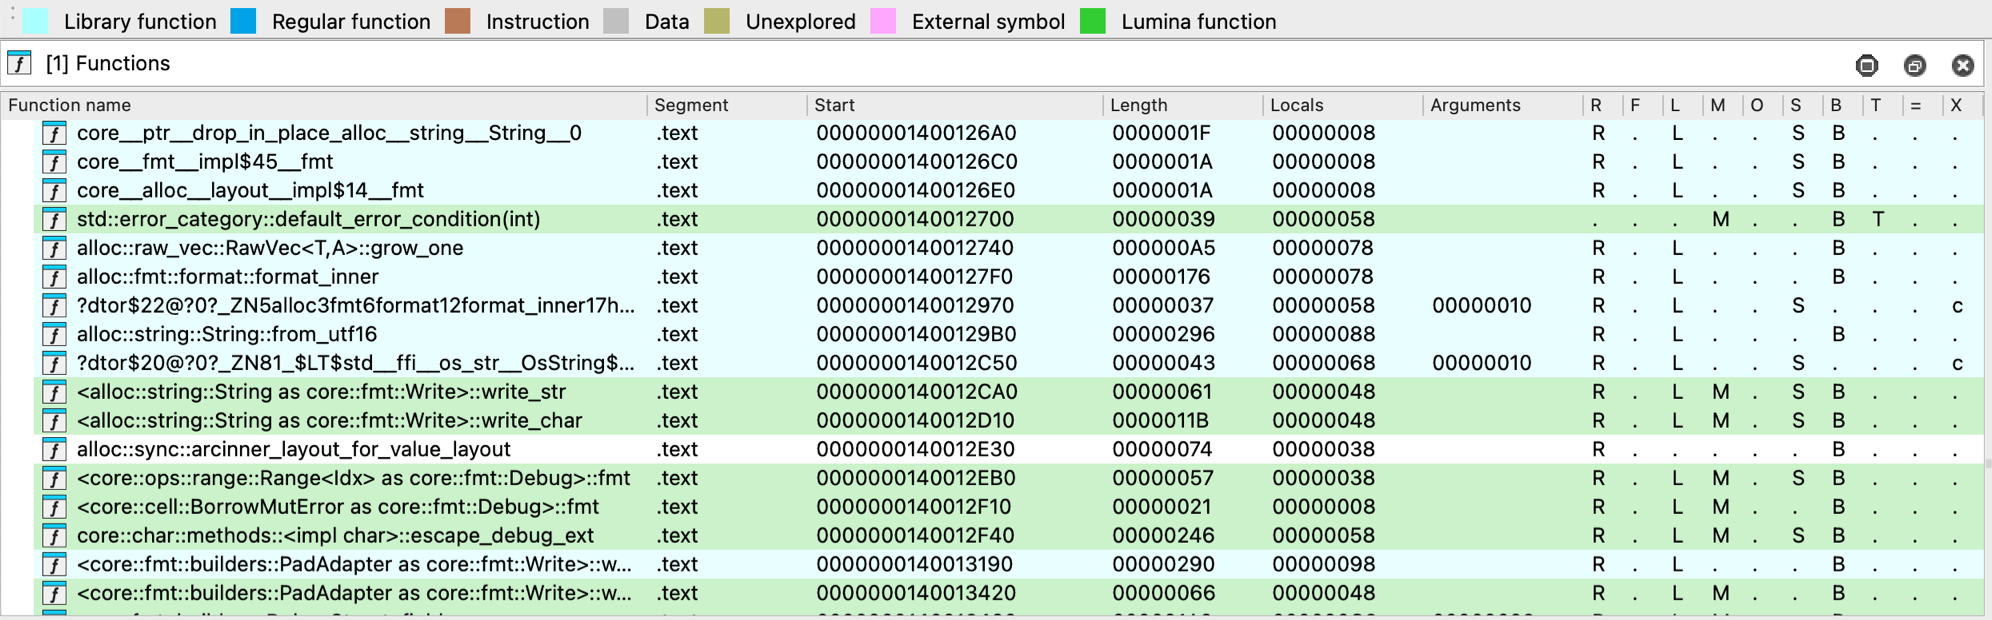Click function icon for core__ptr__drop_in_place_alloc__string__String__0
Image resolution: width=1992 pixels, height=620 pixels.
(54, 133)
